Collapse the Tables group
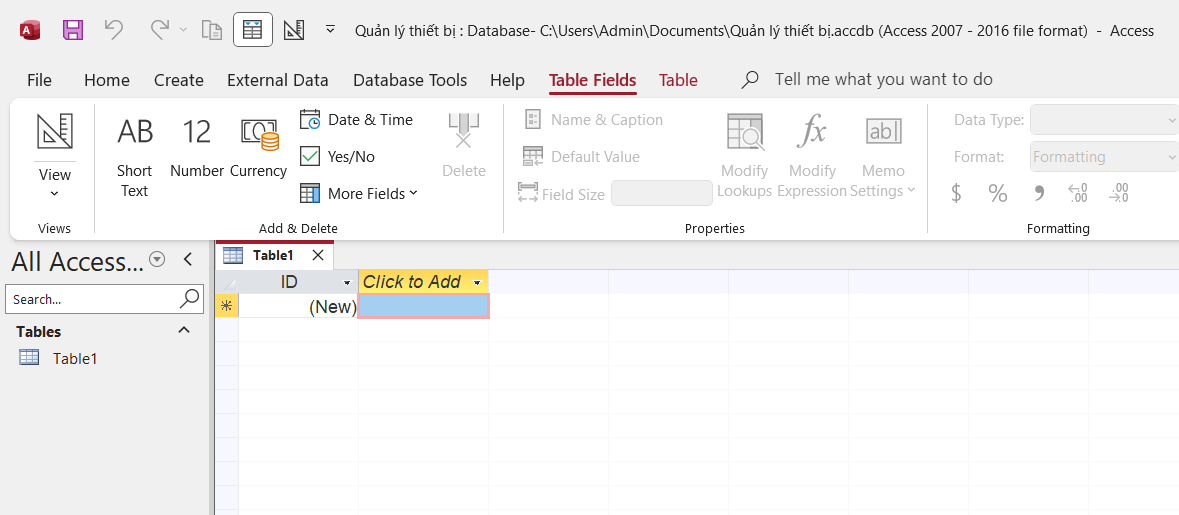Image resolution: width=1179 pixels, height=515 pixels. coord(183,331)
